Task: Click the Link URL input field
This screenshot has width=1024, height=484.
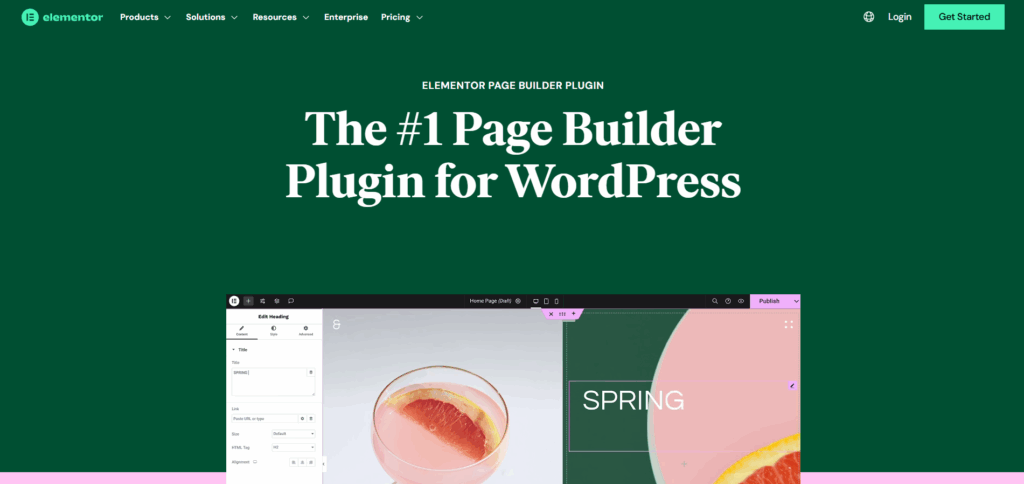Action: (264, 419)
